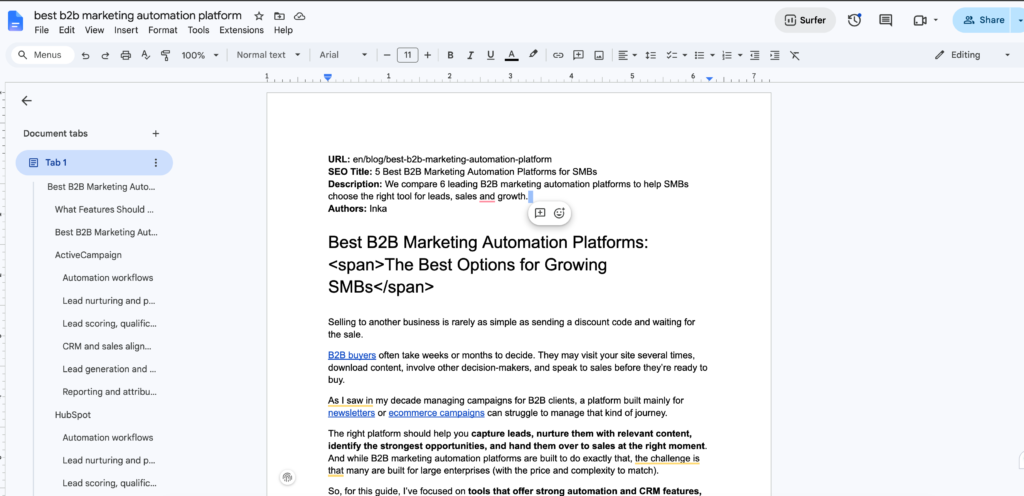Open the Extensions menu

pyautogui.click(x=242, y=30)
